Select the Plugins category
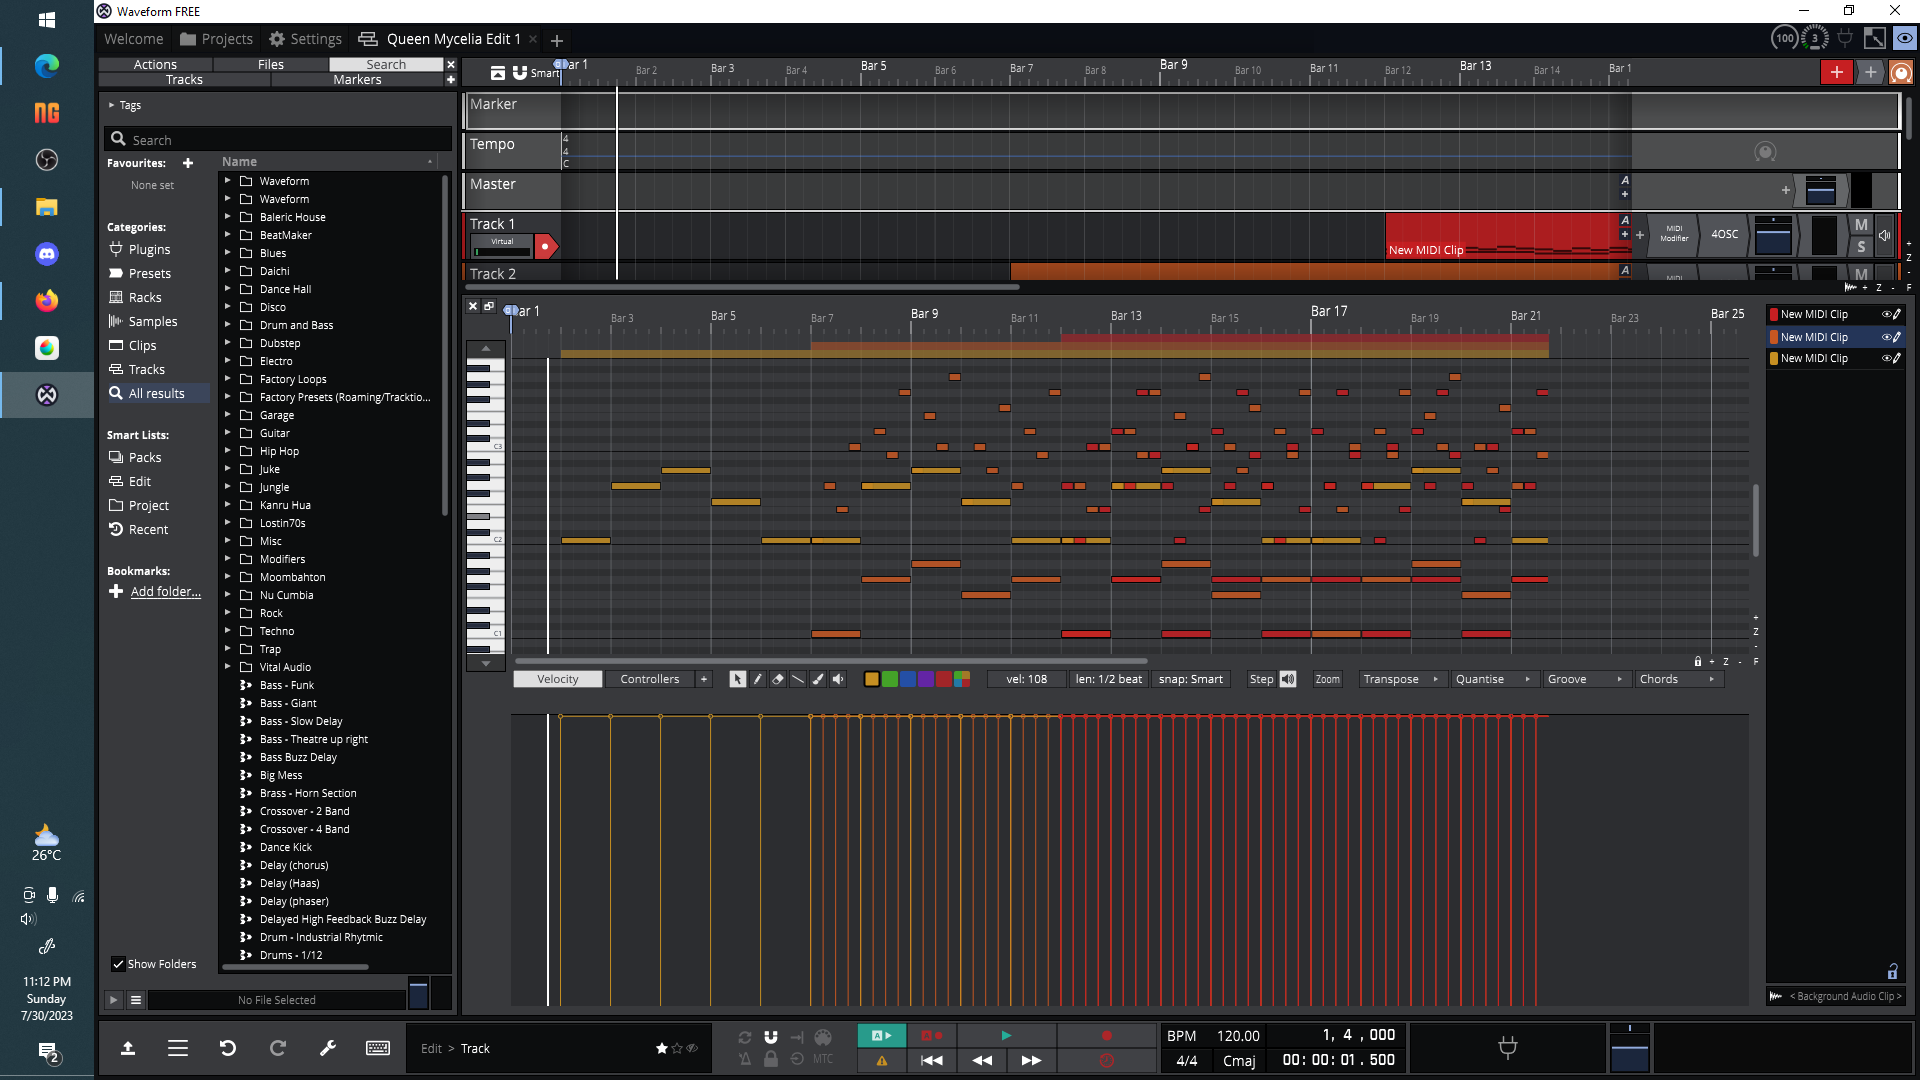Image resolution: width=1920 pixels, height=1080 pixels. point(149,250)
